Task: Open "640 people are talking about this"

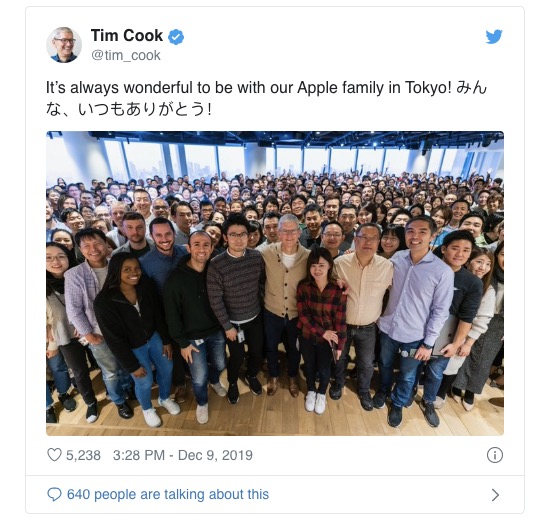Action: (168, 494)
